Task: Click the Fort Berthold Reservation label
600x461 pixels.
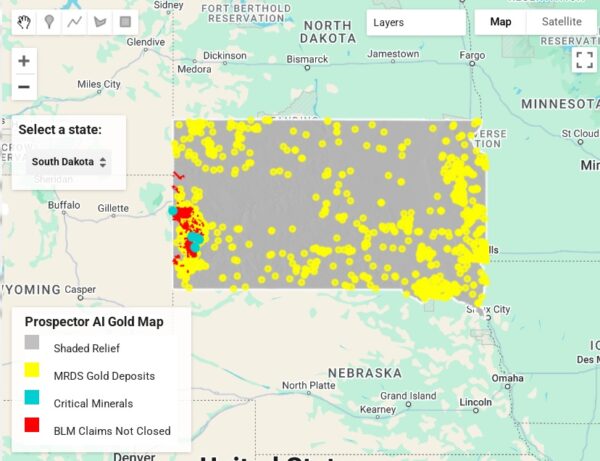Action: [x=246, y=13]
